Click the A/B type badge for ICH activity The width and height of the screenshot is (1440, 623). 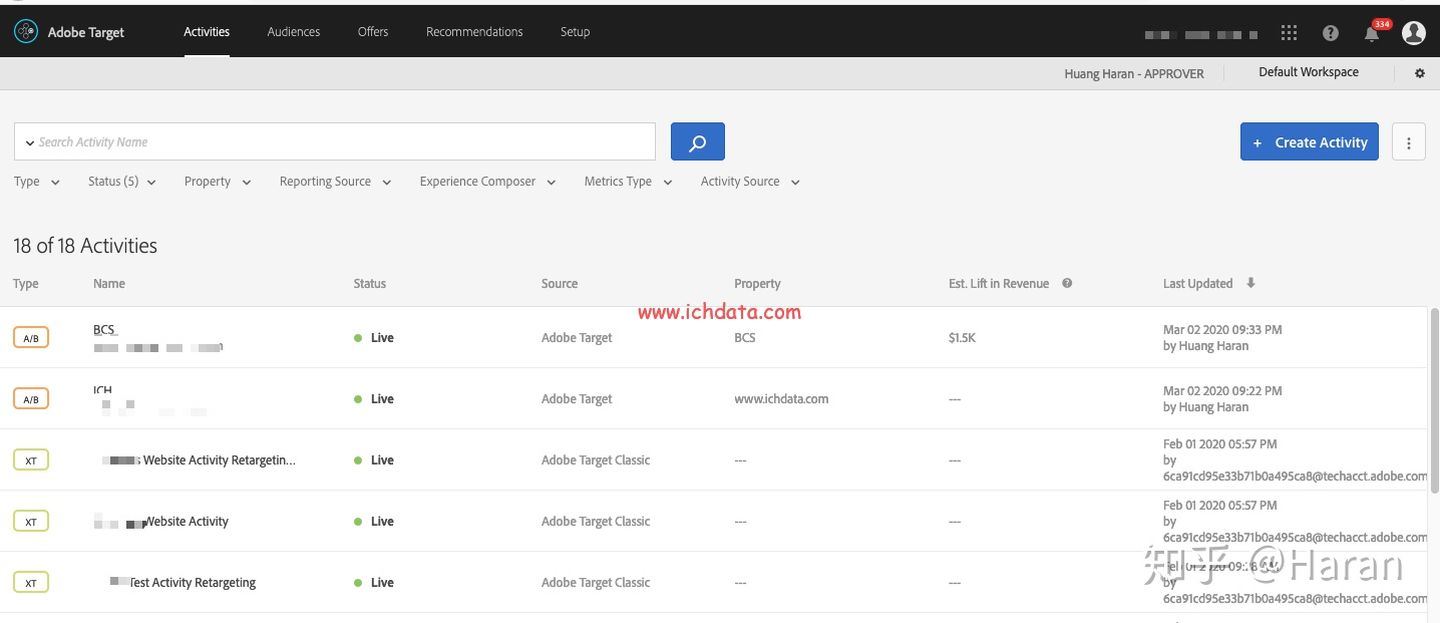click(31, 399)
